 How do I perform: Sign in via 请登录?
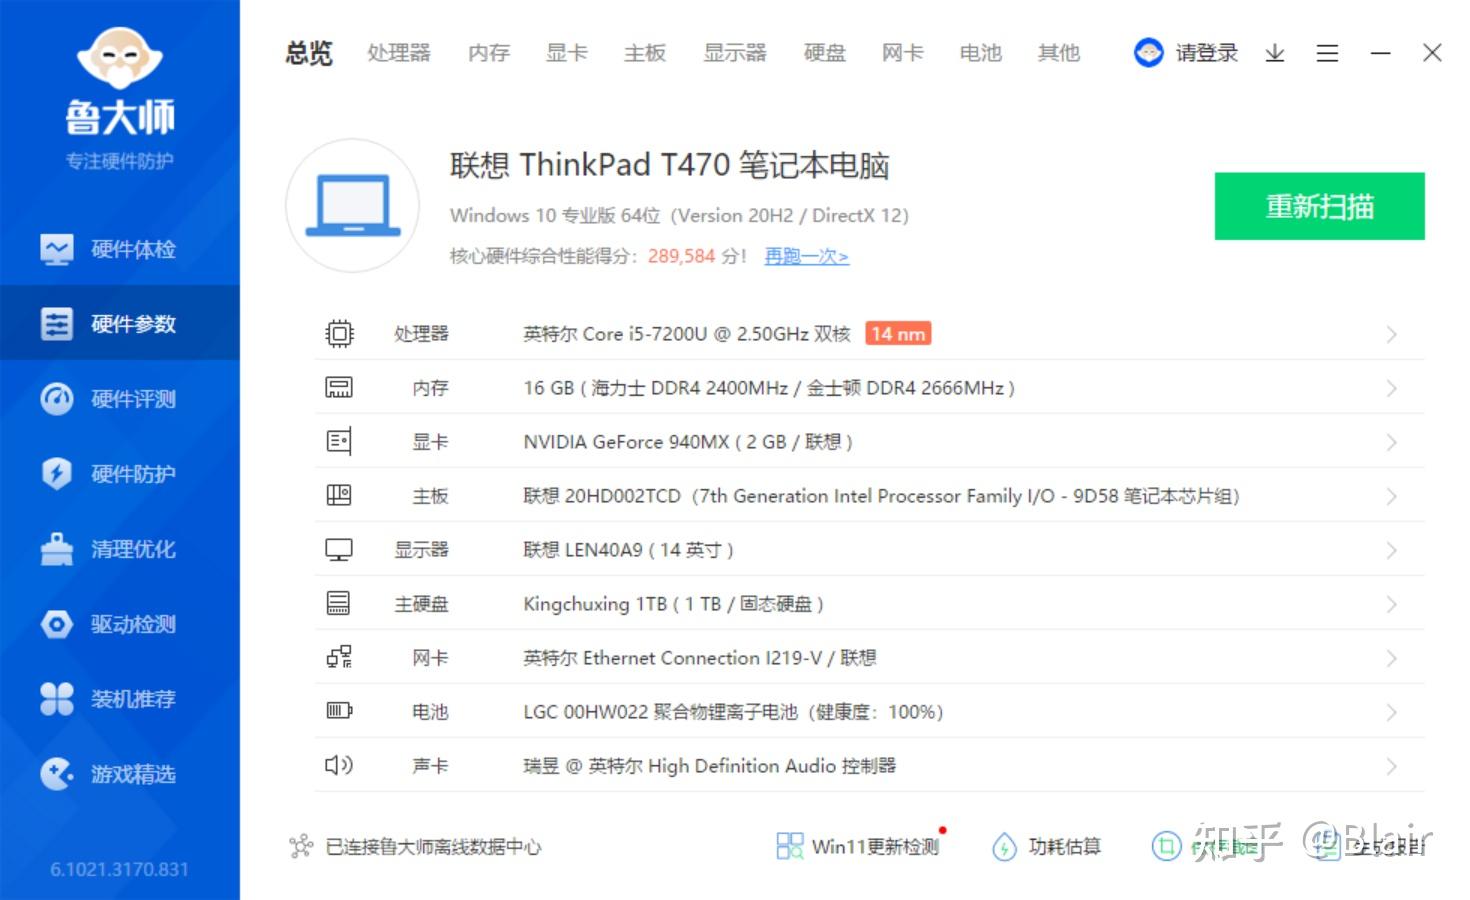(x=1205, y=53)
